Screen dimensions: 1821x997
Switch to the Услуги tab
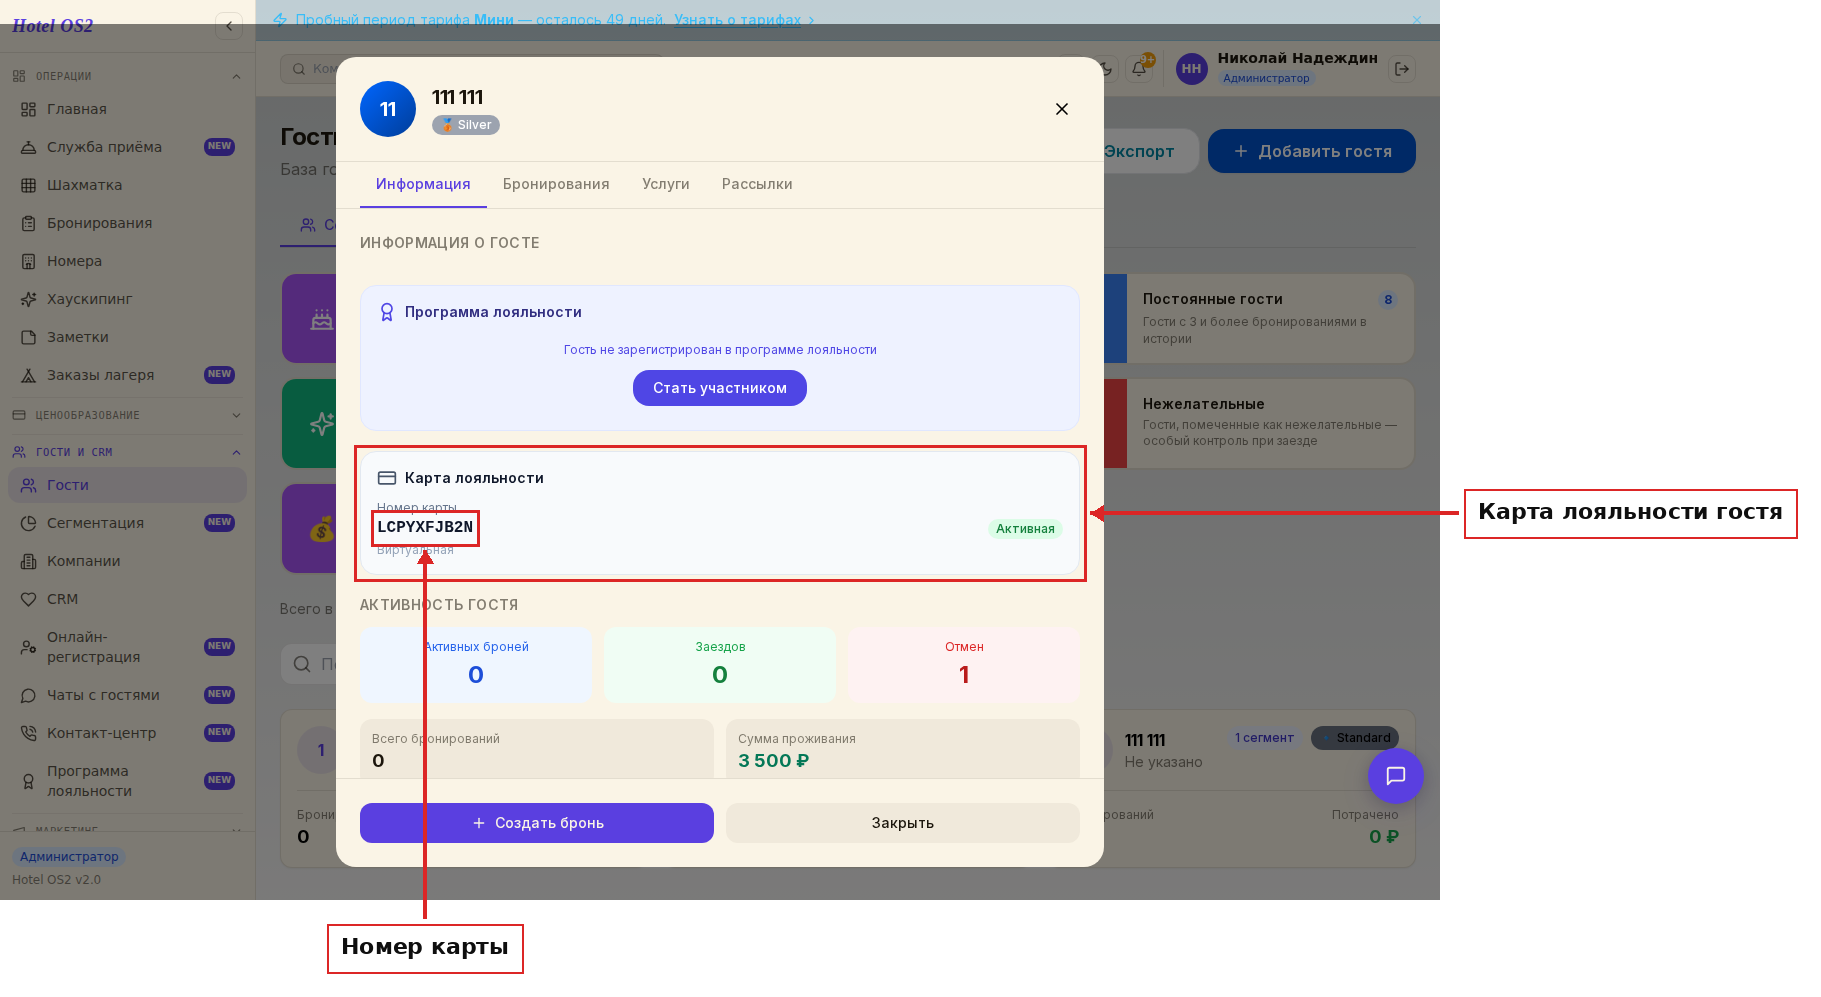(x=666, y=184)
